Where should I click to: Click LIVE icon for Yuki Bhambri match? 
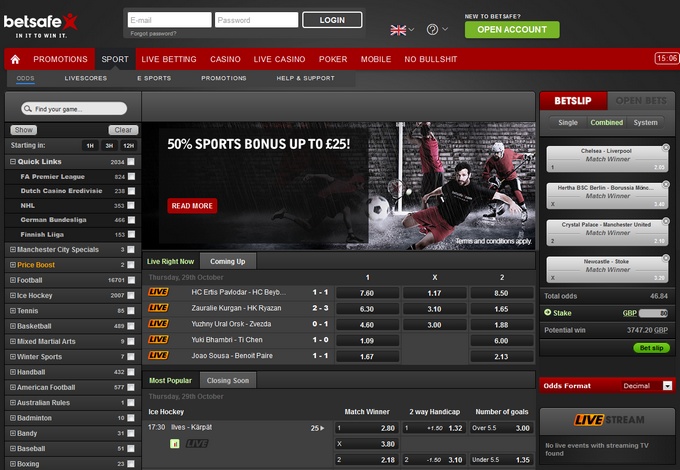tap(158, 339)
